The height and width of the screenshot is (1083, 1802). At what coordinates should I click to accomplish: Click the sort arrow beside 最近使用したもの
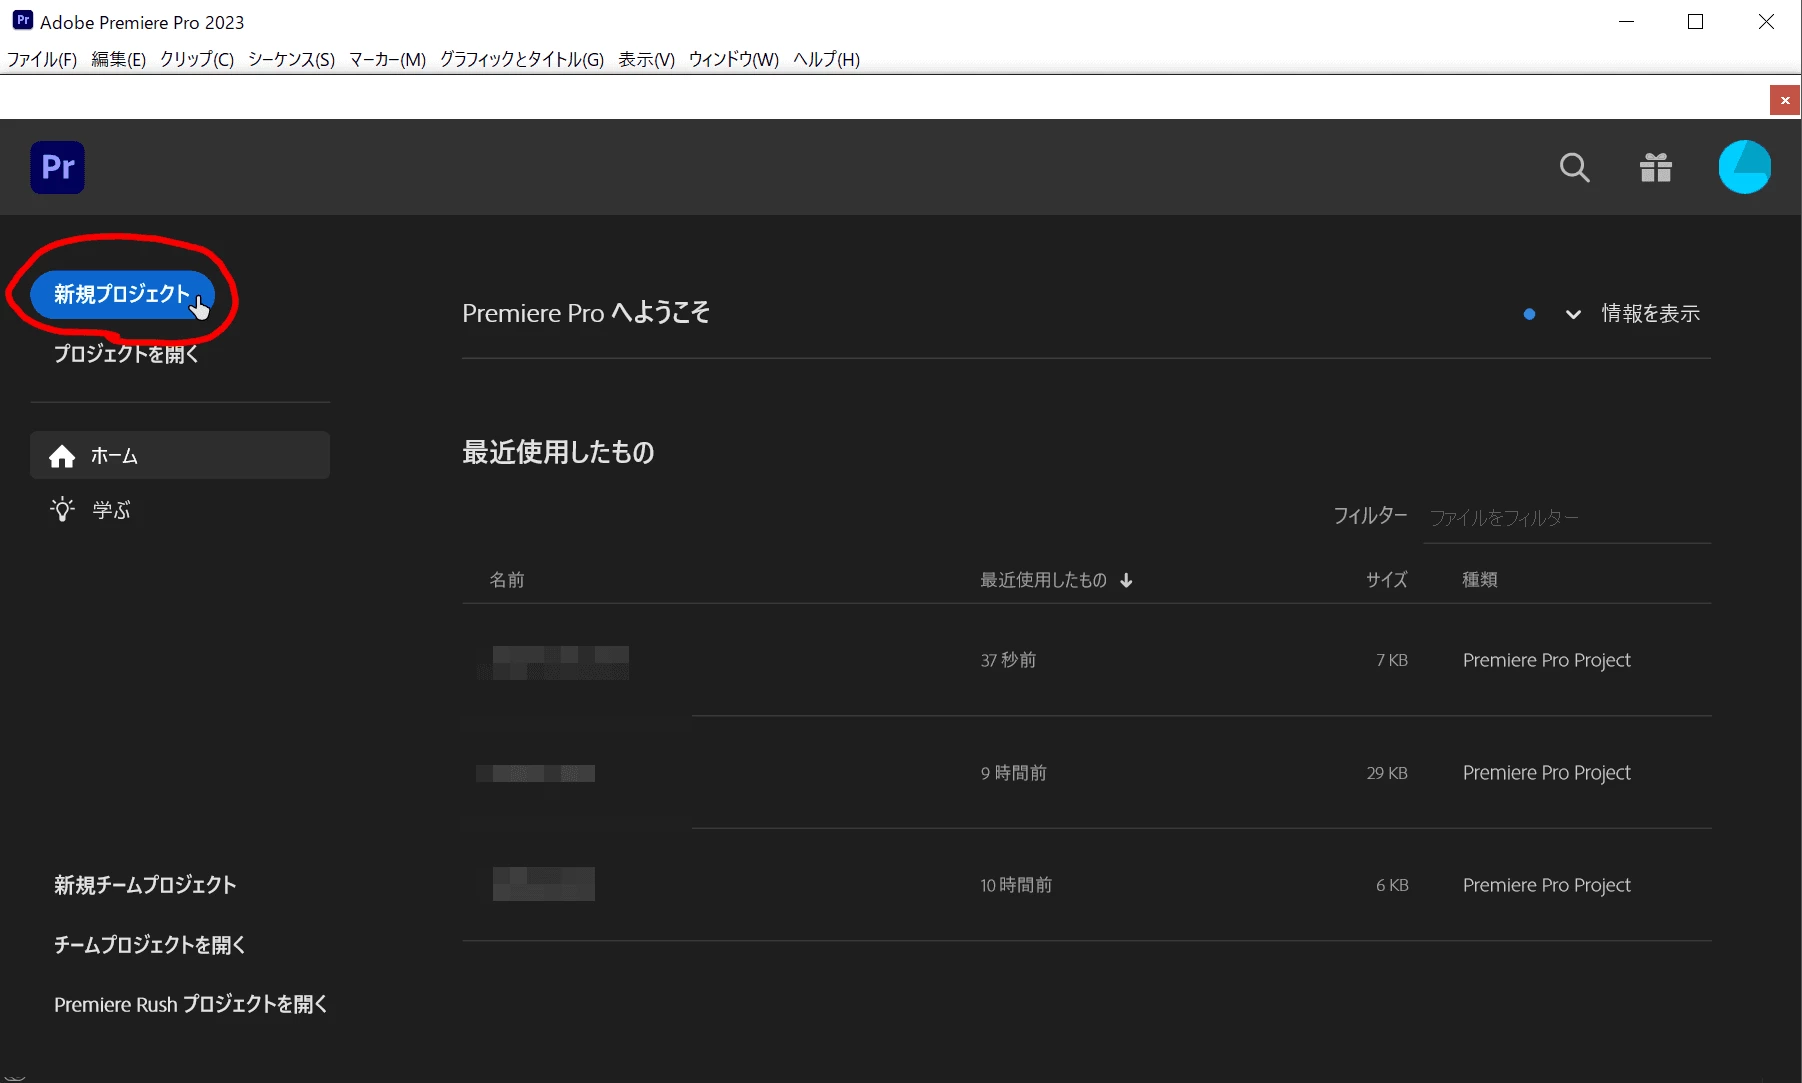pos(1126,580)
